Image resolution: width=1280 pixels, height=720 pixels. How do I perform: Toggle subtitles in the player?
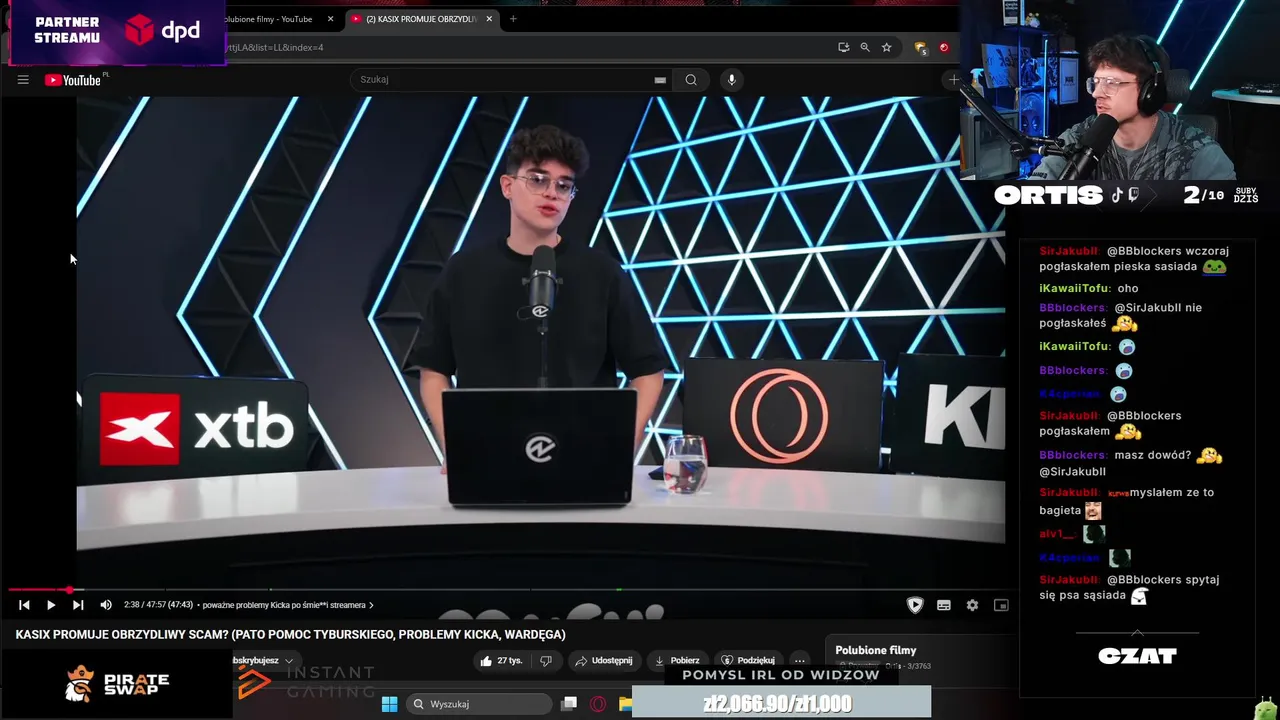[944, 605]
